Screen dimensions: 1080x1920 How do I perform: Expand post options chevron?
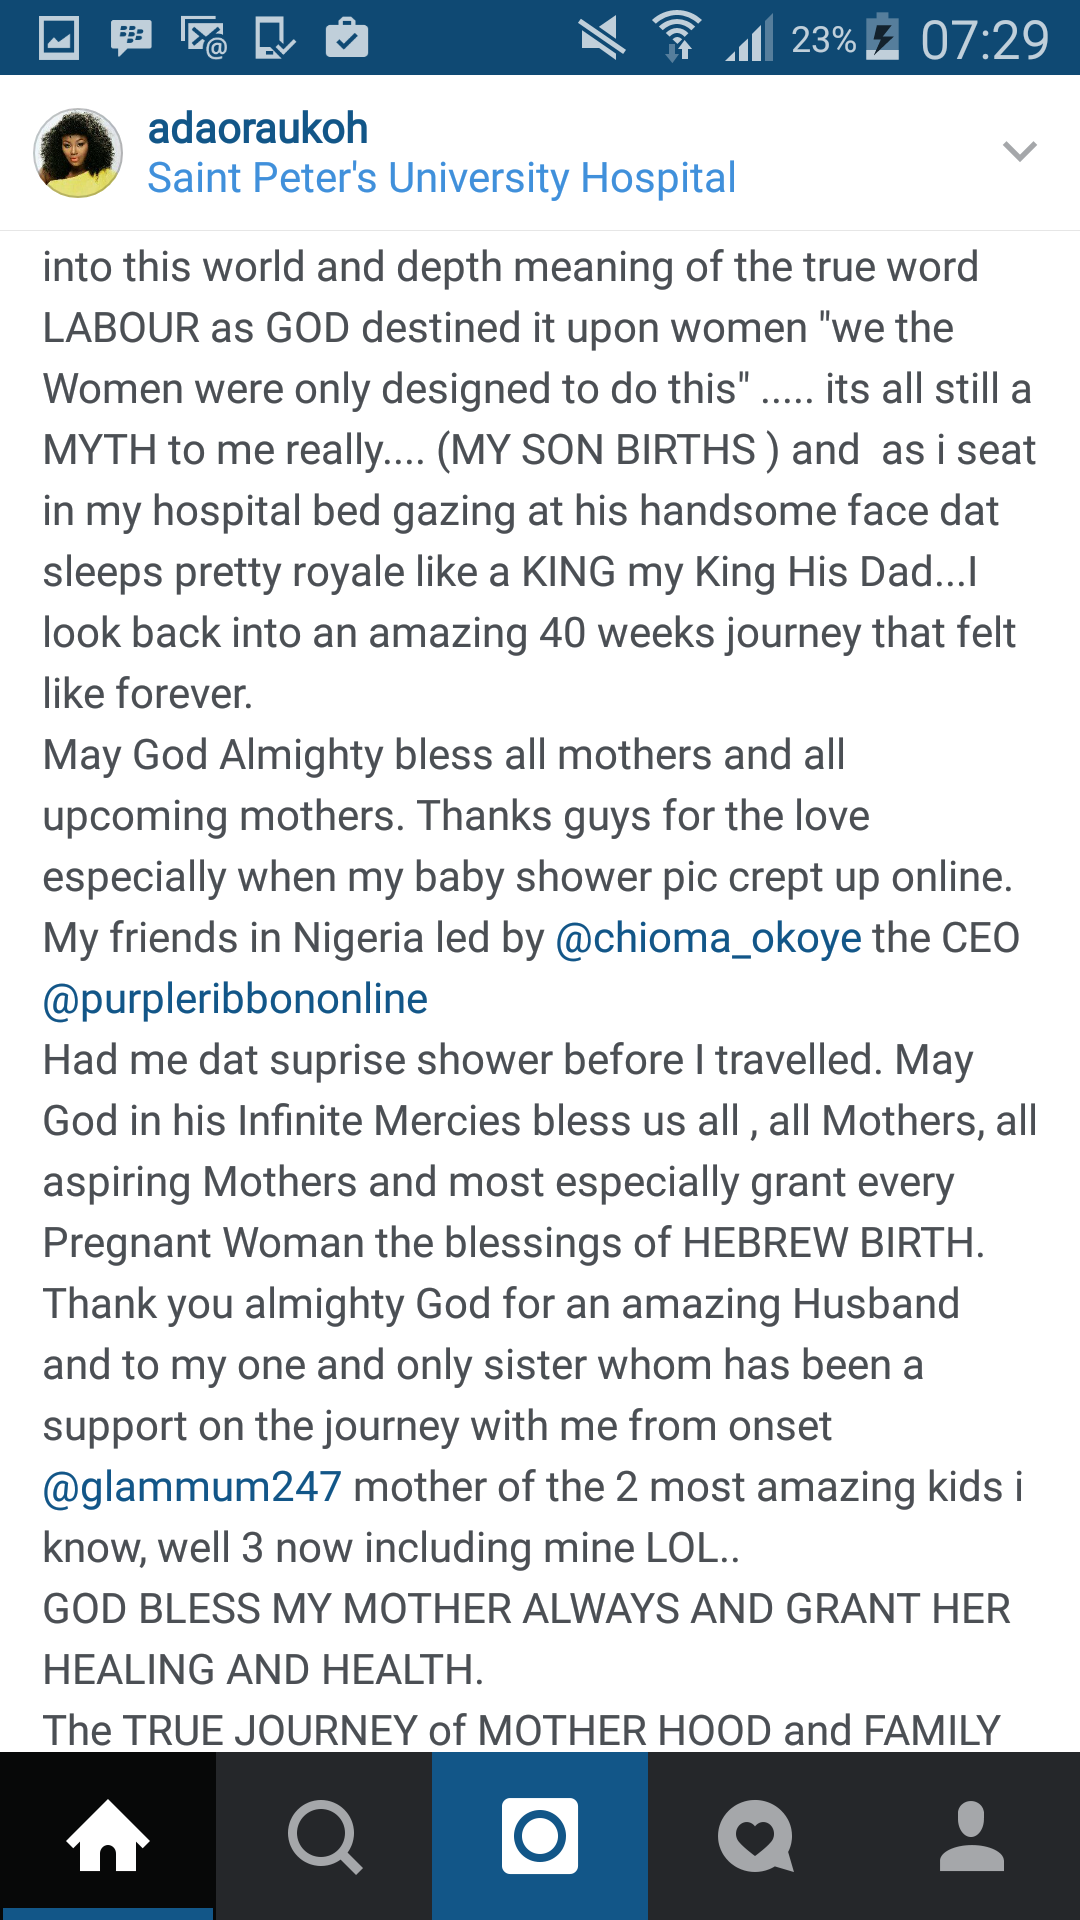(1019, 152)
